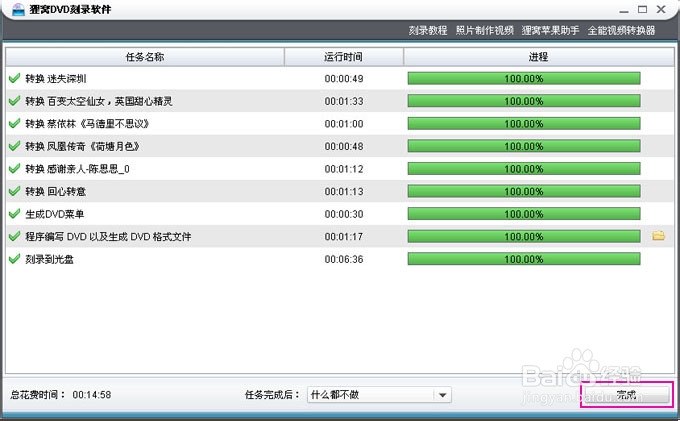
Task: Click the checkmark icon for 转换 感谢亲人-陈思思_0
Action: [x=14, y=168]
